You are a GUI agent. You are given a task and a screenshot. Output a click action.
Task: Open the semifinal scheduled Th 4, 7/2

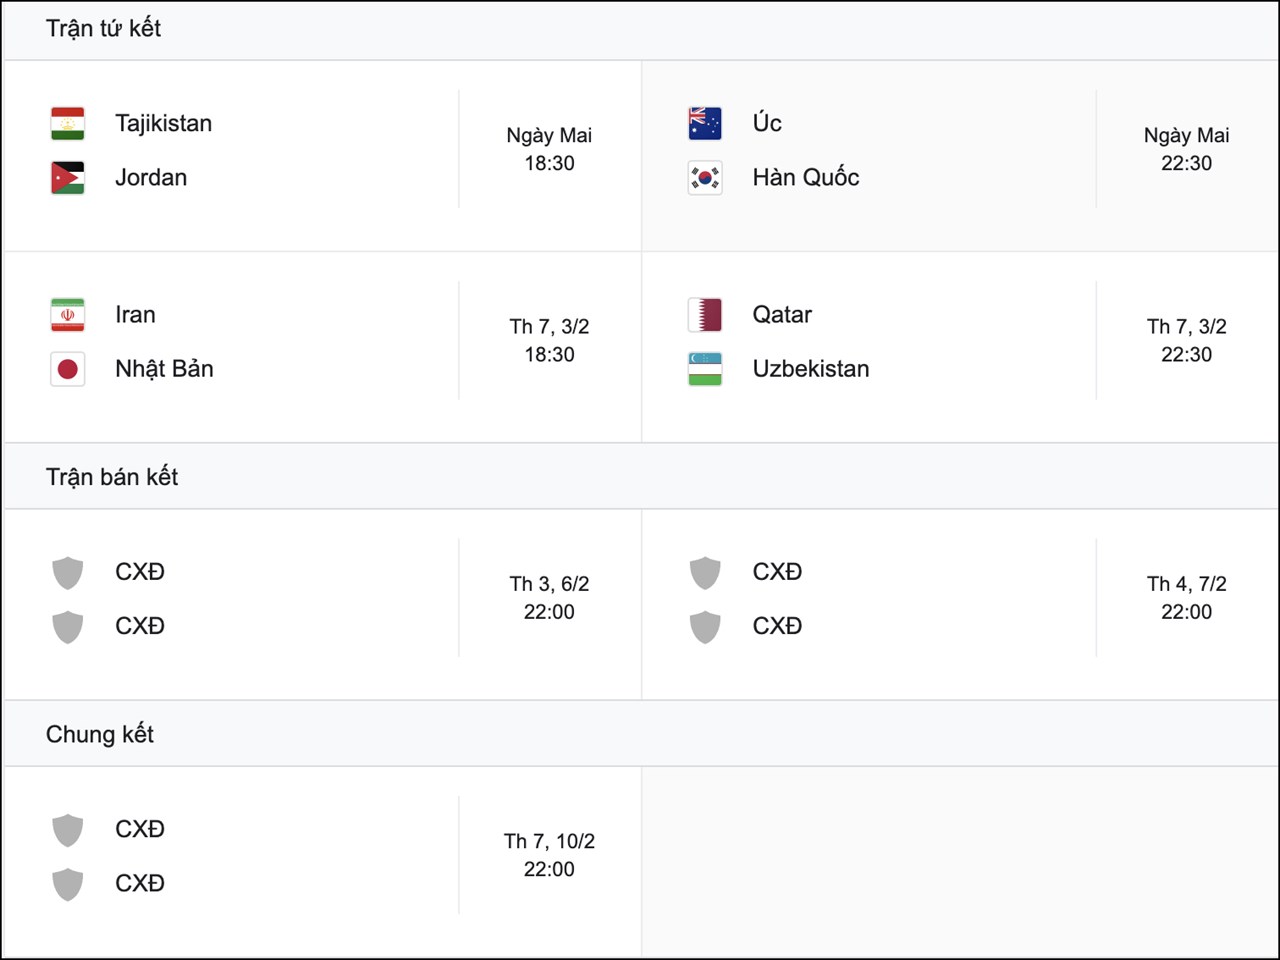pyautogui.click(x=1186, y=597)
